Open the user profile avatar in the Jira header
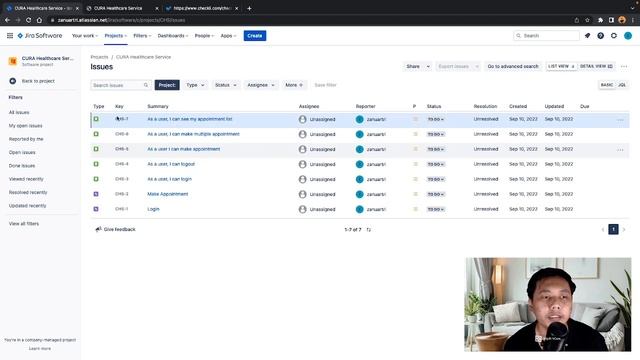 pos(628,36)
